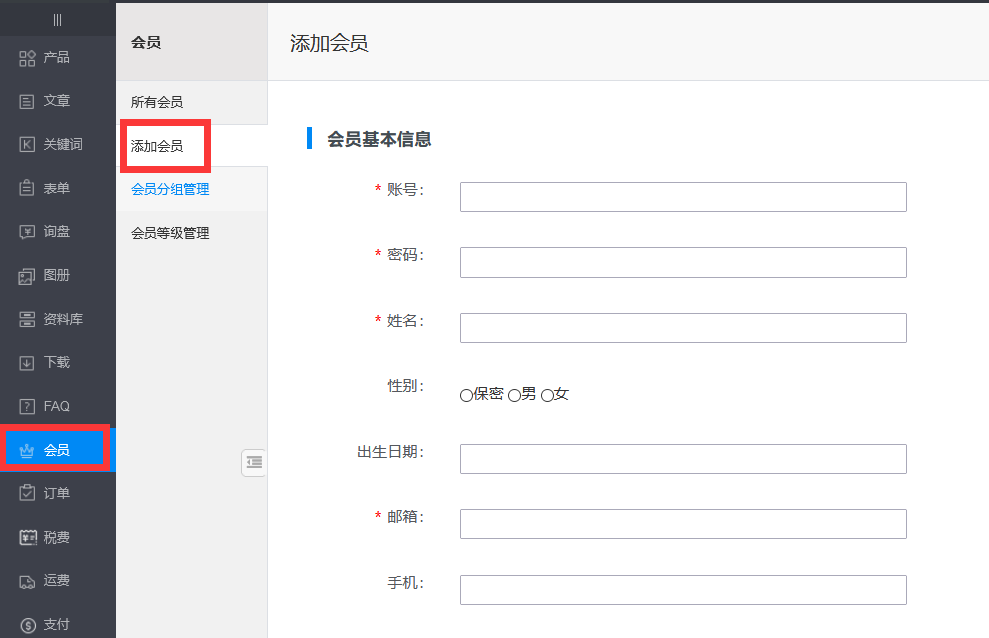Click the 会员分组管理 link

click(x=170, y=189)
